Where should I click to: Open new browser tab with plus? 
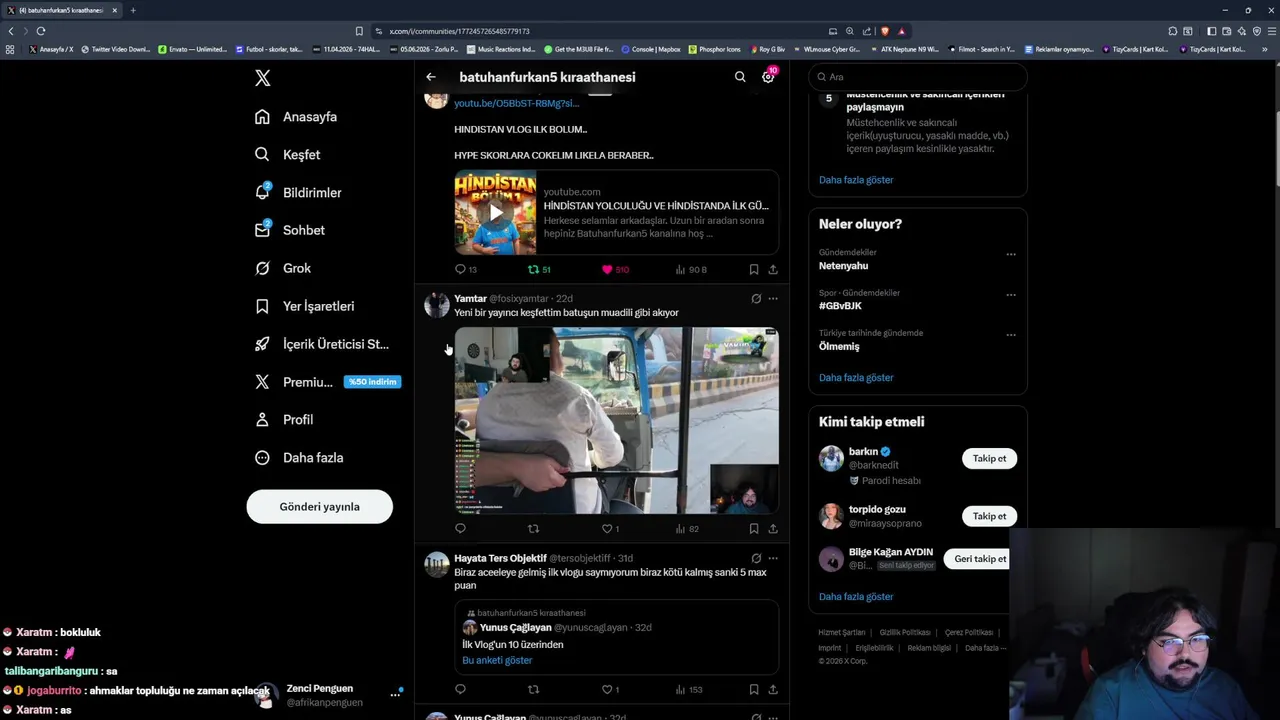(133, 10)
